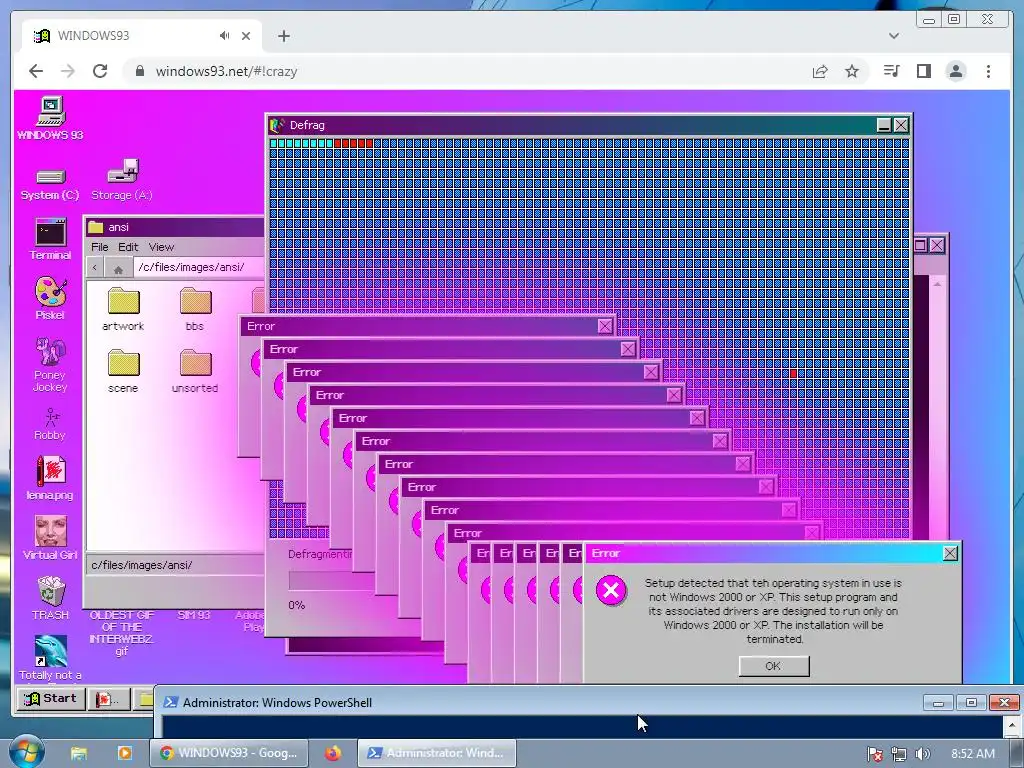Open Firefox from the Windows taskbar

click(x=333, y=753)
